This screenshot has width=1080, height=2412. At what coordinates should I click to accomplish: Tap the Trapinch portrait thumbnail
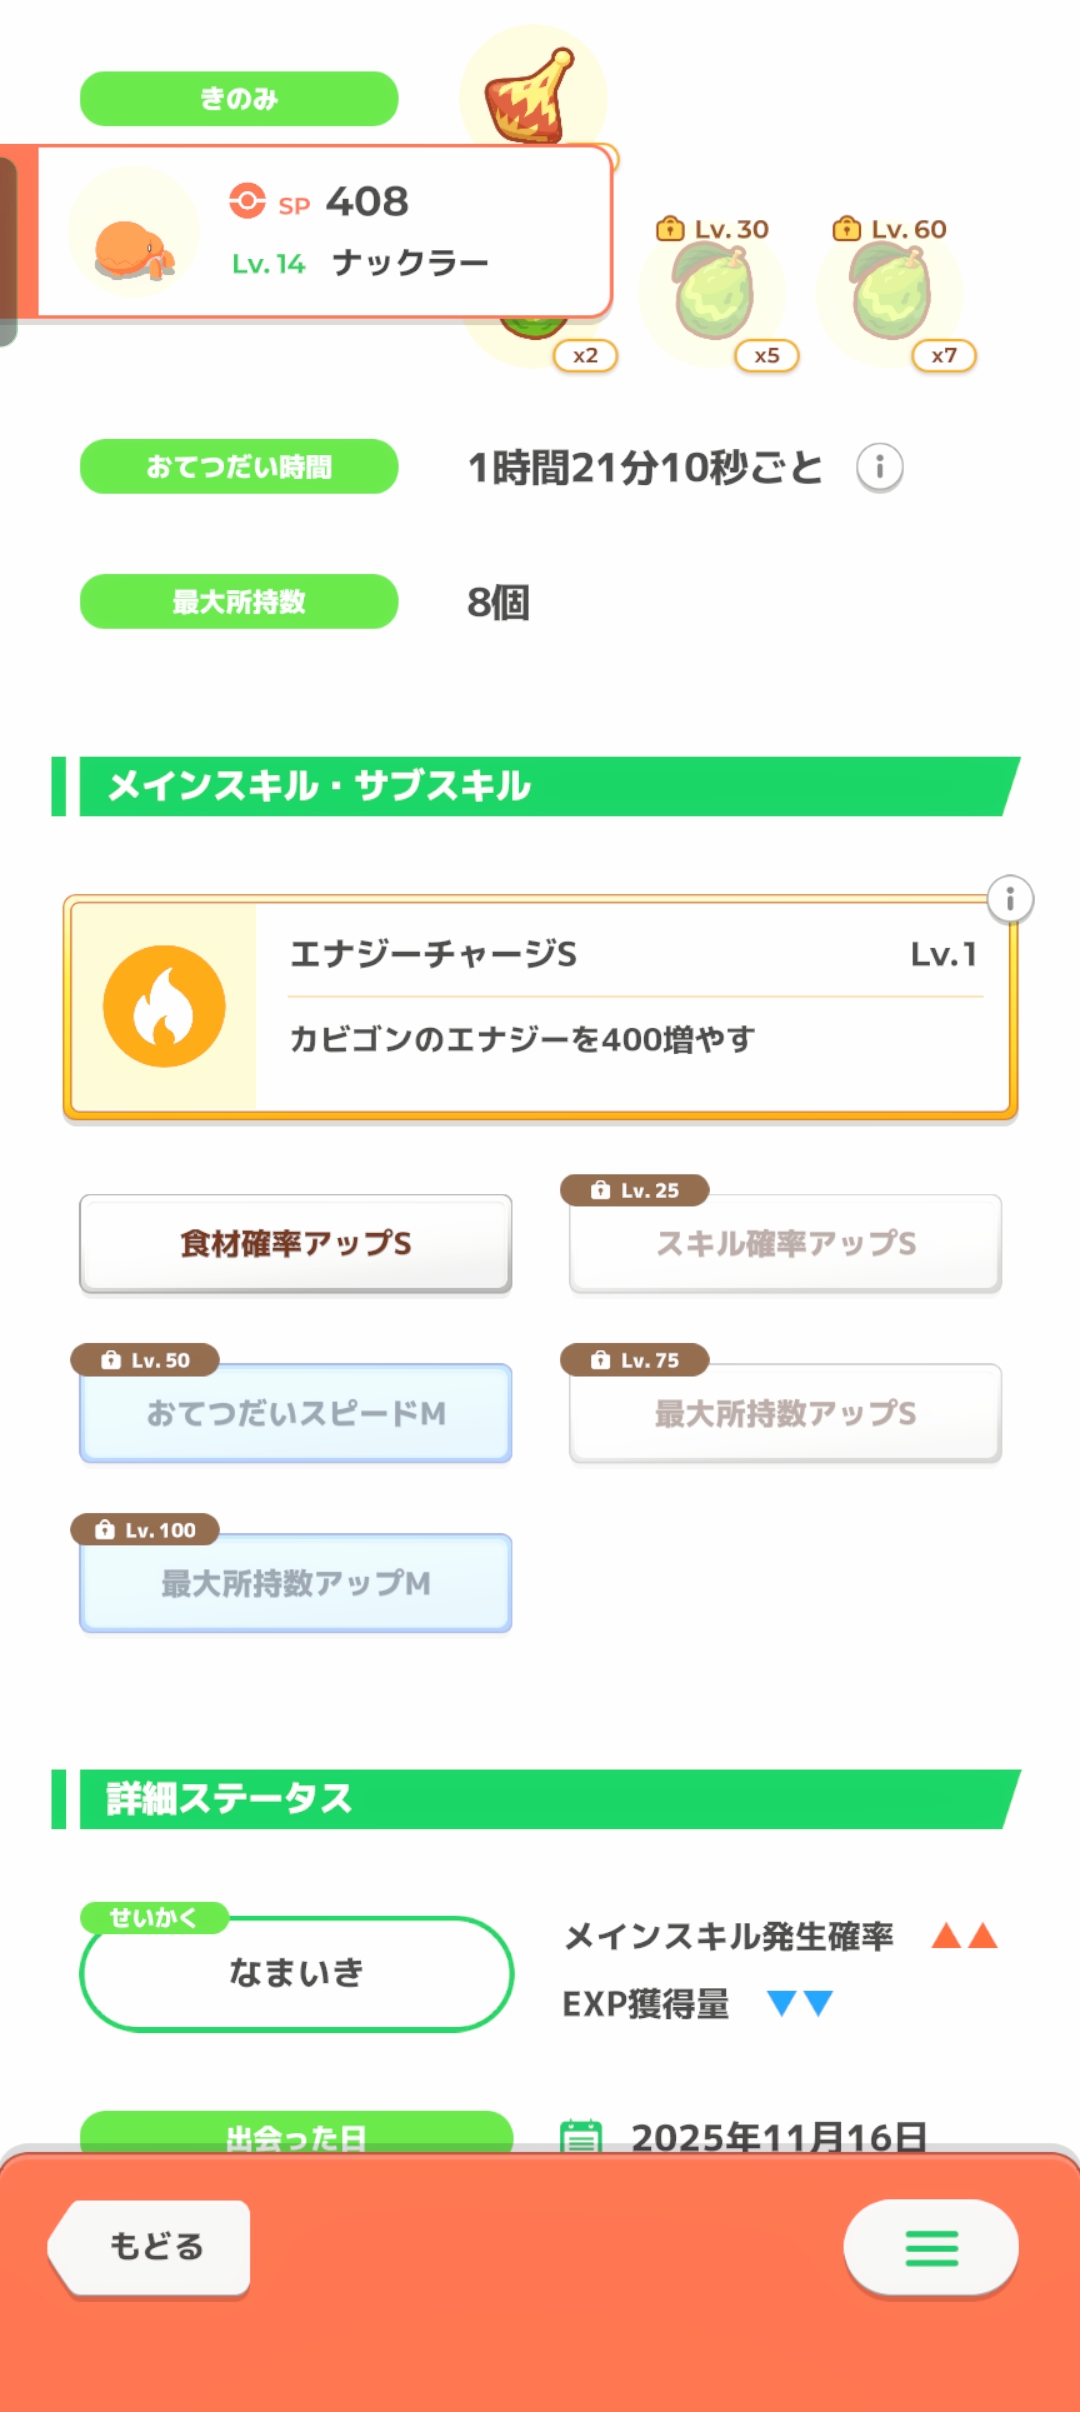pos(133,233)
